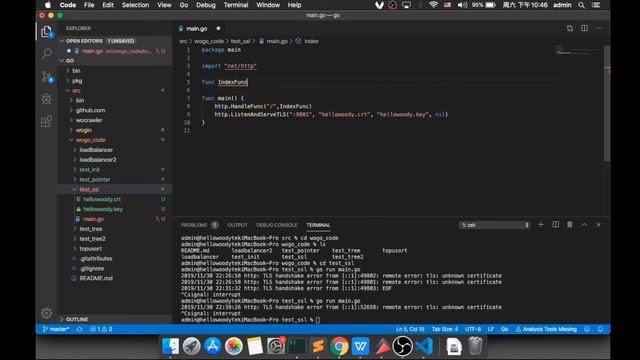The height and width of the screenshot is (360, 640).
Task: Open errors and warnings count in status bar
Action: coord(101,329)
